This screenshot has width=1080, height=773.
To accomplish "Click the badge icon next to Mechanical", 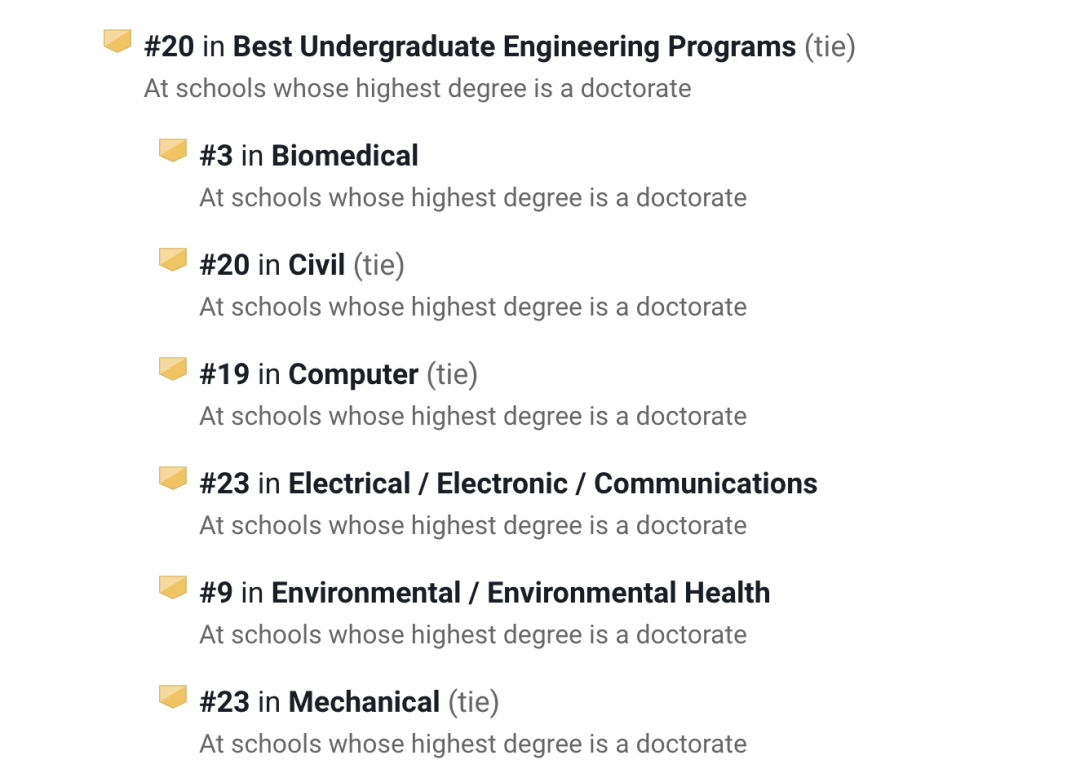I will tap(173, 696).
